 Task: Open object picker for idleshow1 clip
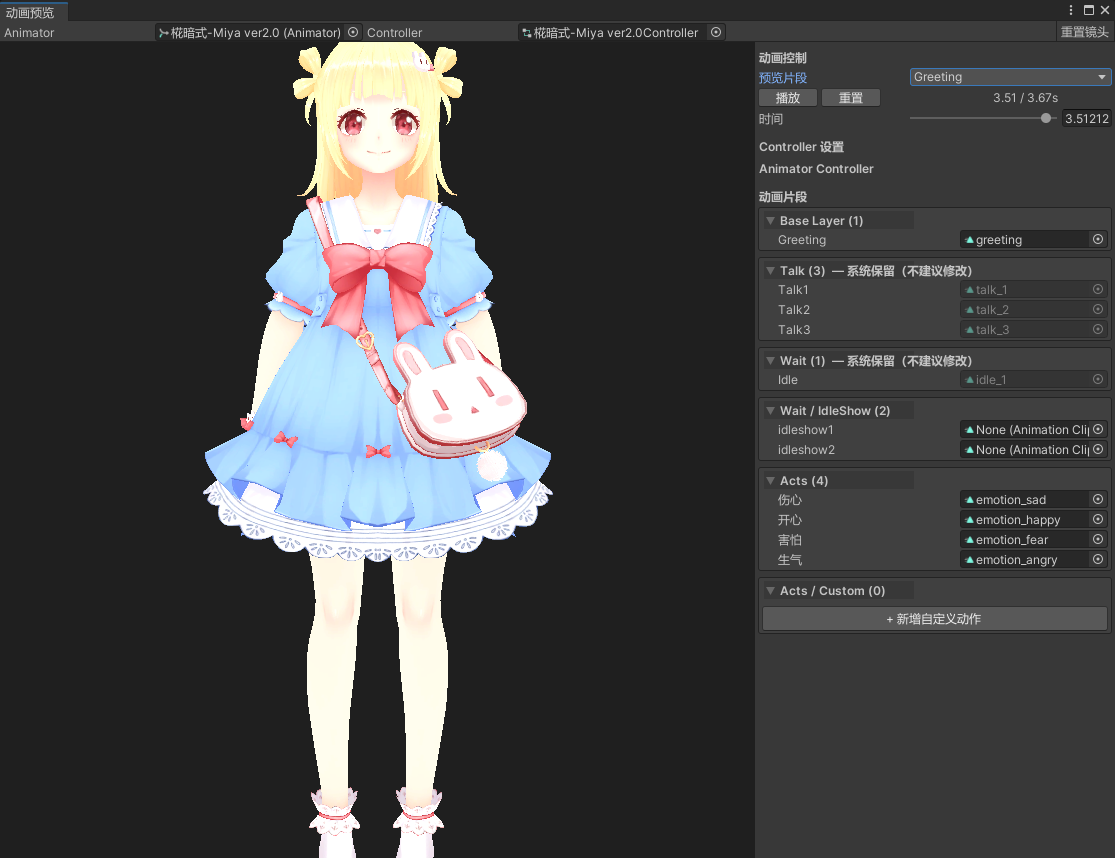point(1098,430)
